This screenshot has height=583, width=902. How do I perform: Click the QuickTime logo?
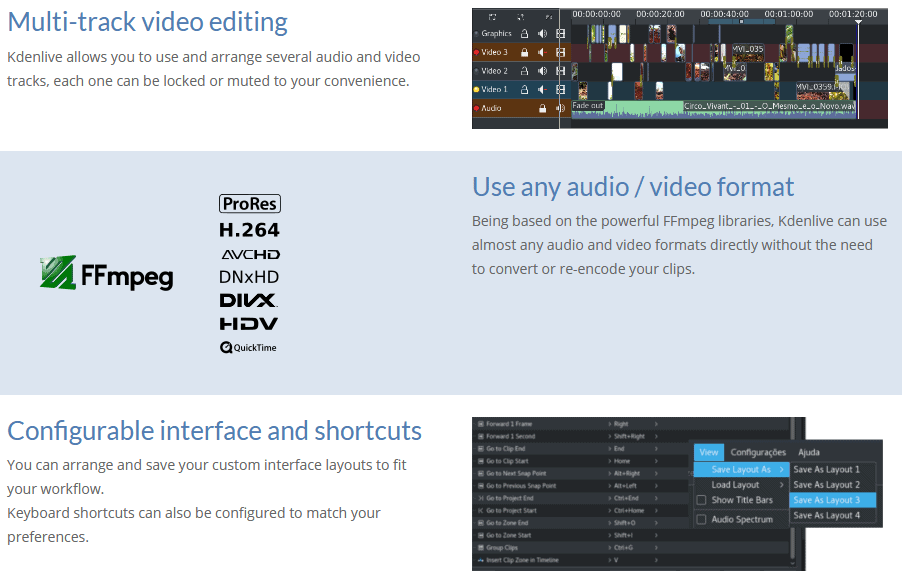tap(249, 348)
